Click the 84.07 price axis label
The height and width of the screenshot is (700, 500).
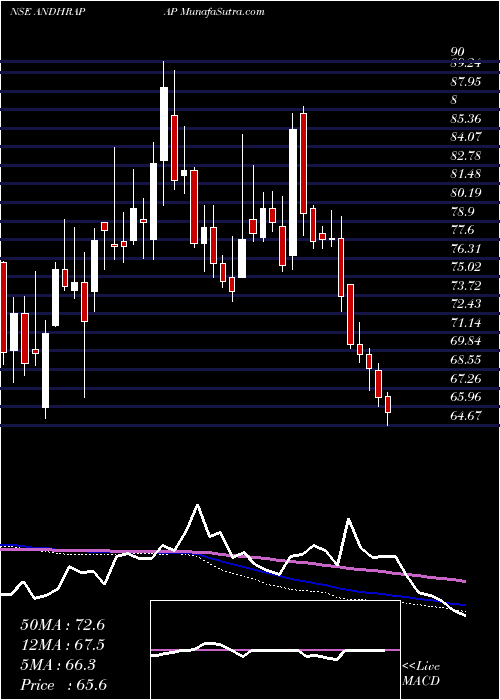pyautogui.click(x=466, y=137)
